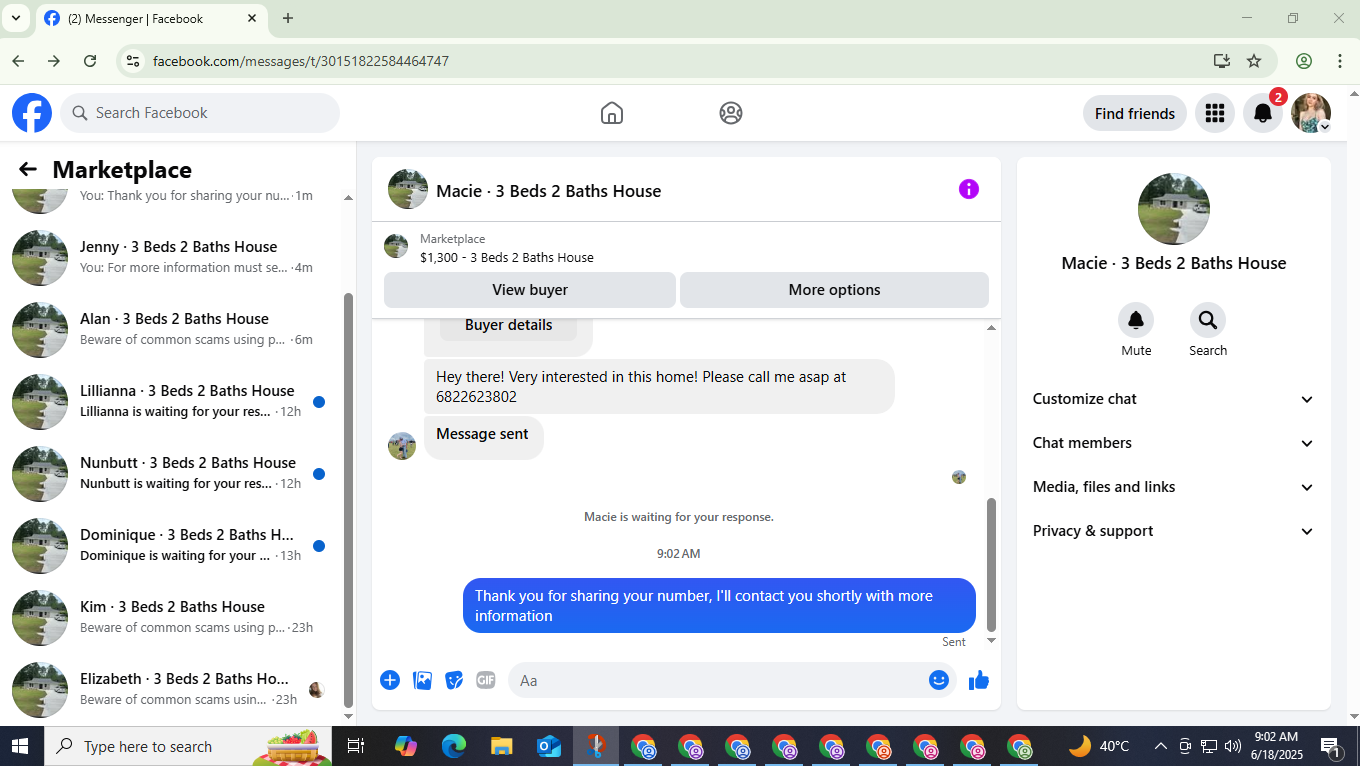Open Task View on the taskbar
This screenshot has height=766, width=1360.
355,746
